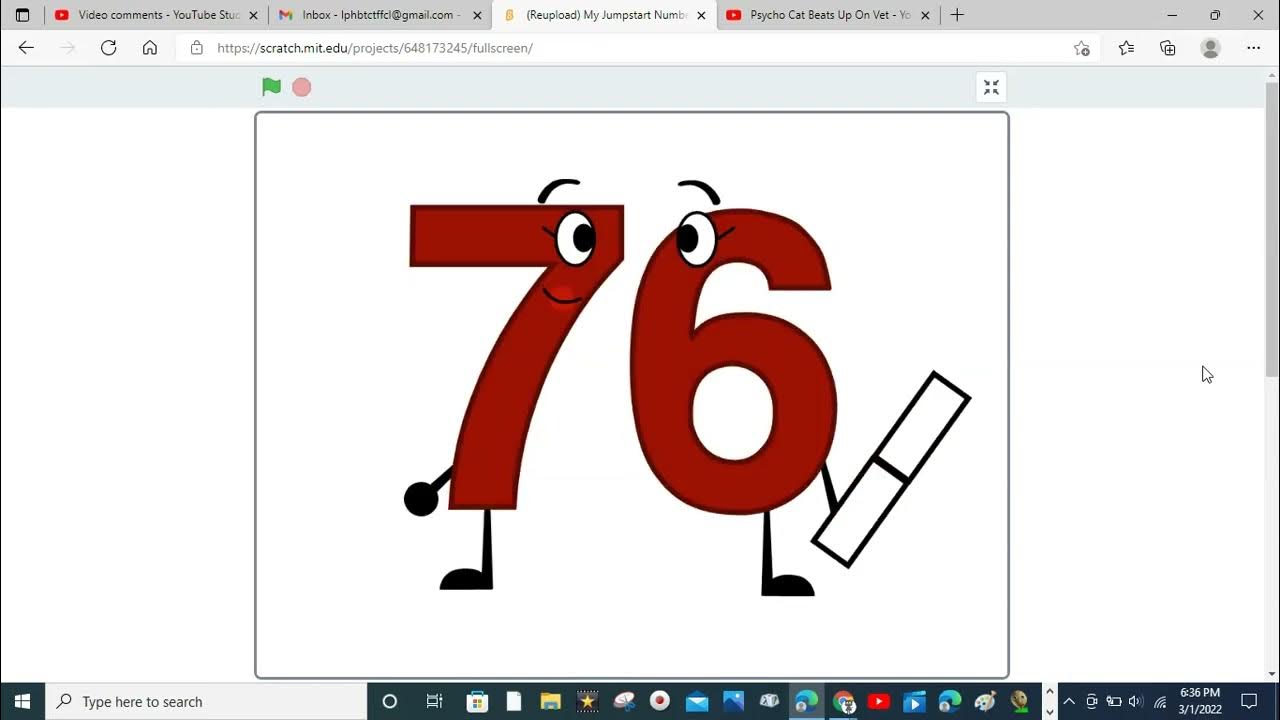Close the Gmail Inbox tab
Image resolution: width=1280 pixels, height=720 pixels.
click(x=477, y=15)
